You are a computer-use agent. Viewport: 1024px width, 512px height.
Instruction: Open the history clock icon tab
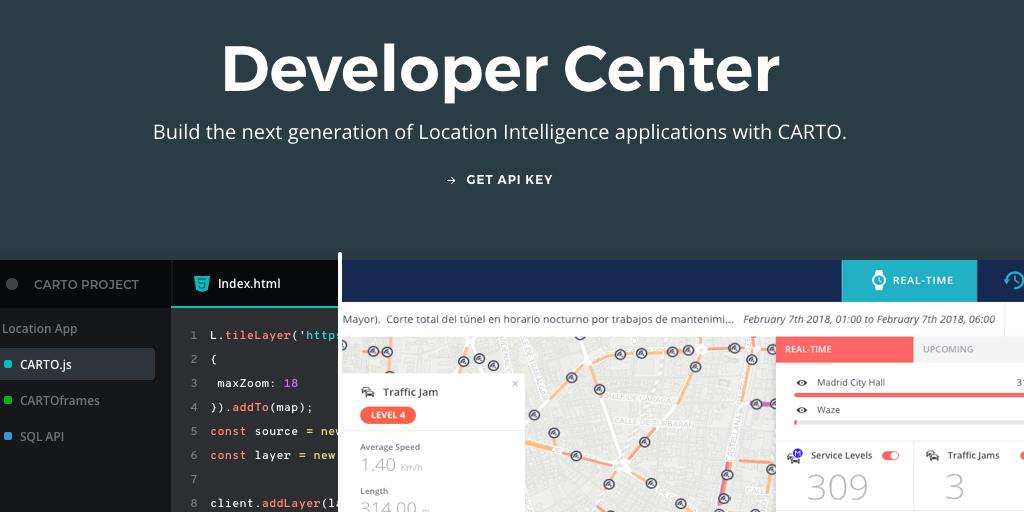tap(1014, 280)
